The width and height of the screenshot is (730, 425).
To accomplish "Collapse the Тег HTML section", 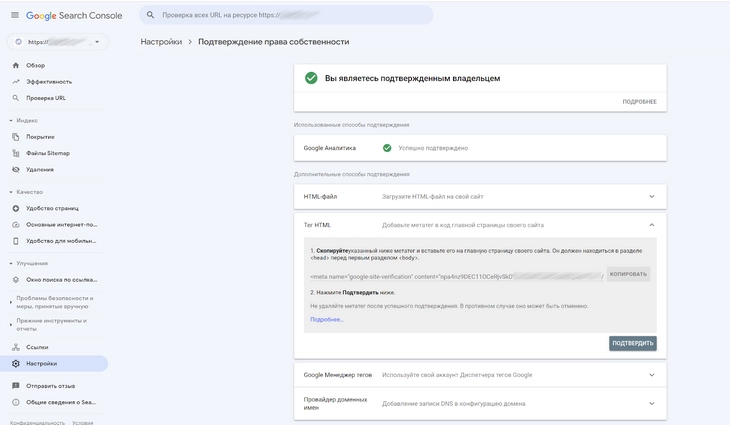I will point(651,225).
